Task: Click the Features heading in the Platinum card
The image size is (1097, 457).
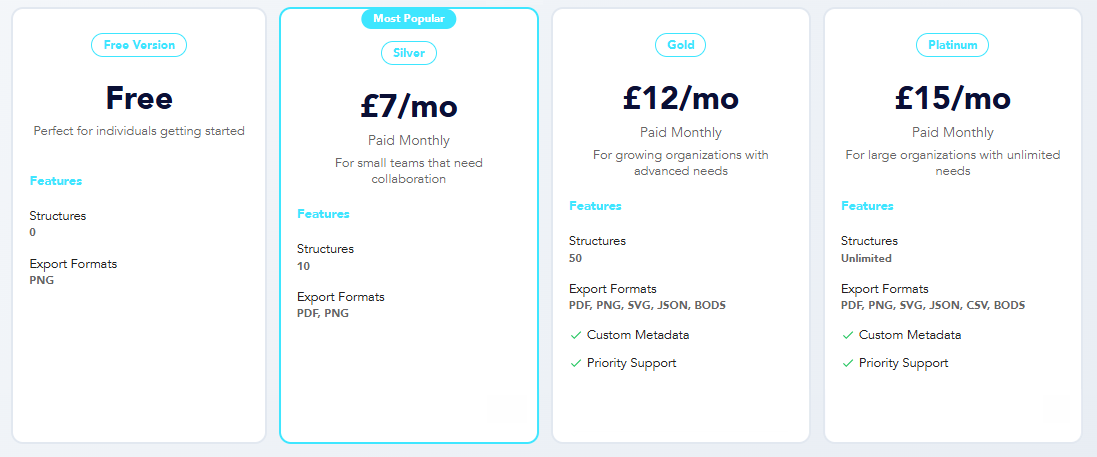Action: 868,206
